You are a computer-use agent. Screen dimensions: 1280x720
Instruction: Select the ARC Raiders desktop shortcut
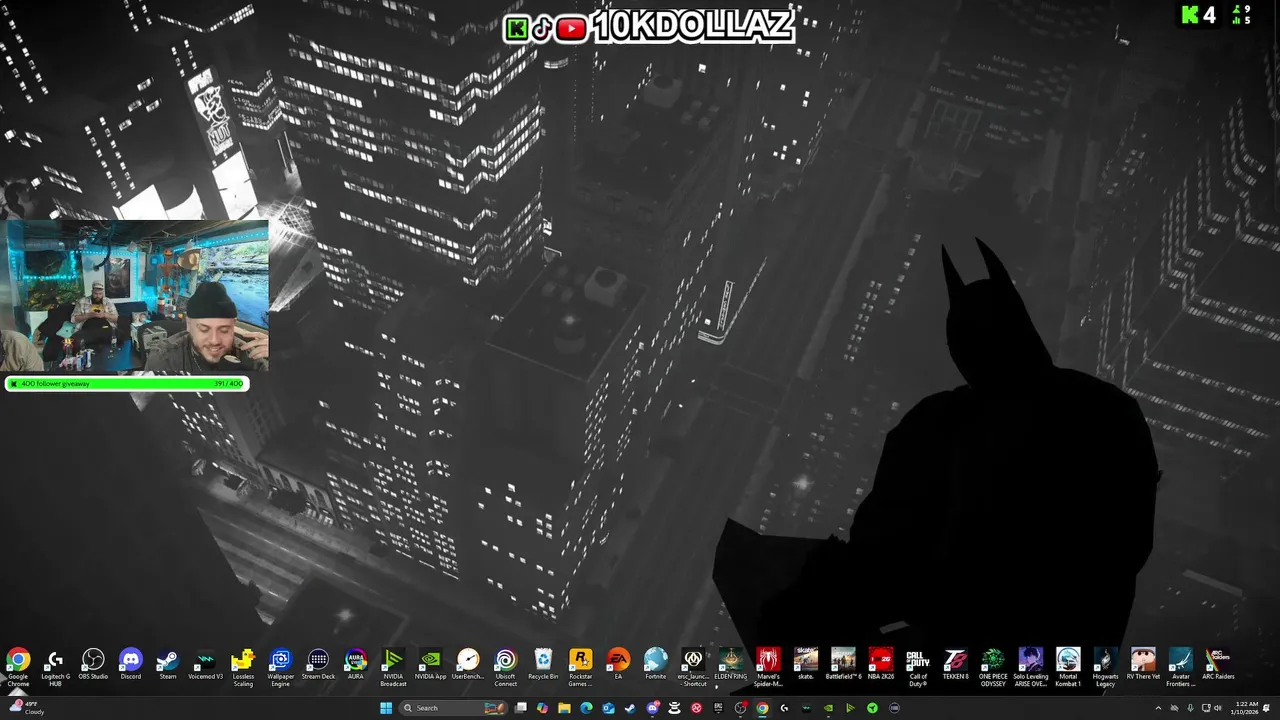click(x=1218, y=664)
